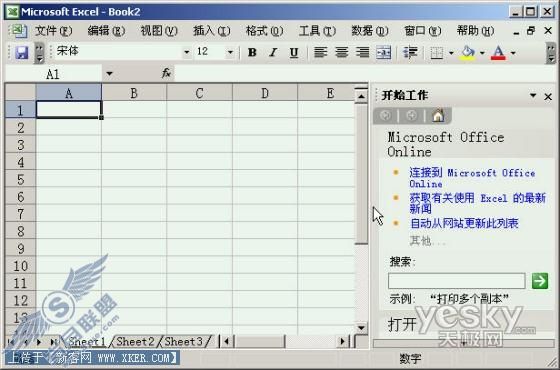Open the 窗口(W) menu

click(x=423, y=31)
